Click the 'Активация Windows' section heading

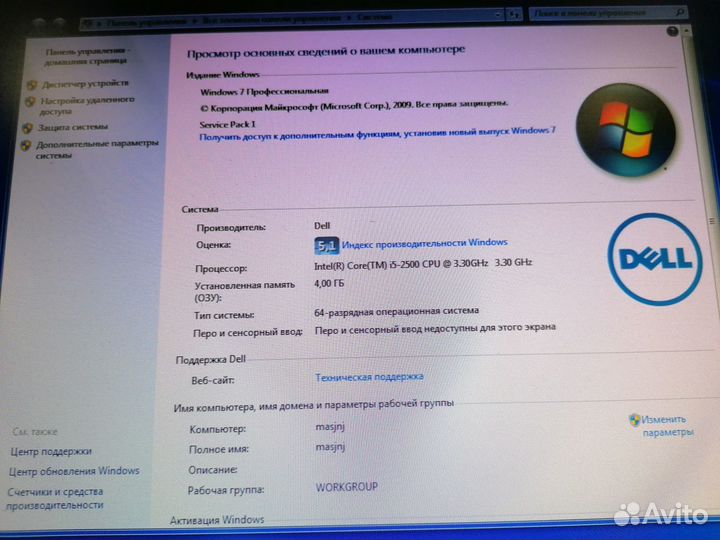point(217,520)
